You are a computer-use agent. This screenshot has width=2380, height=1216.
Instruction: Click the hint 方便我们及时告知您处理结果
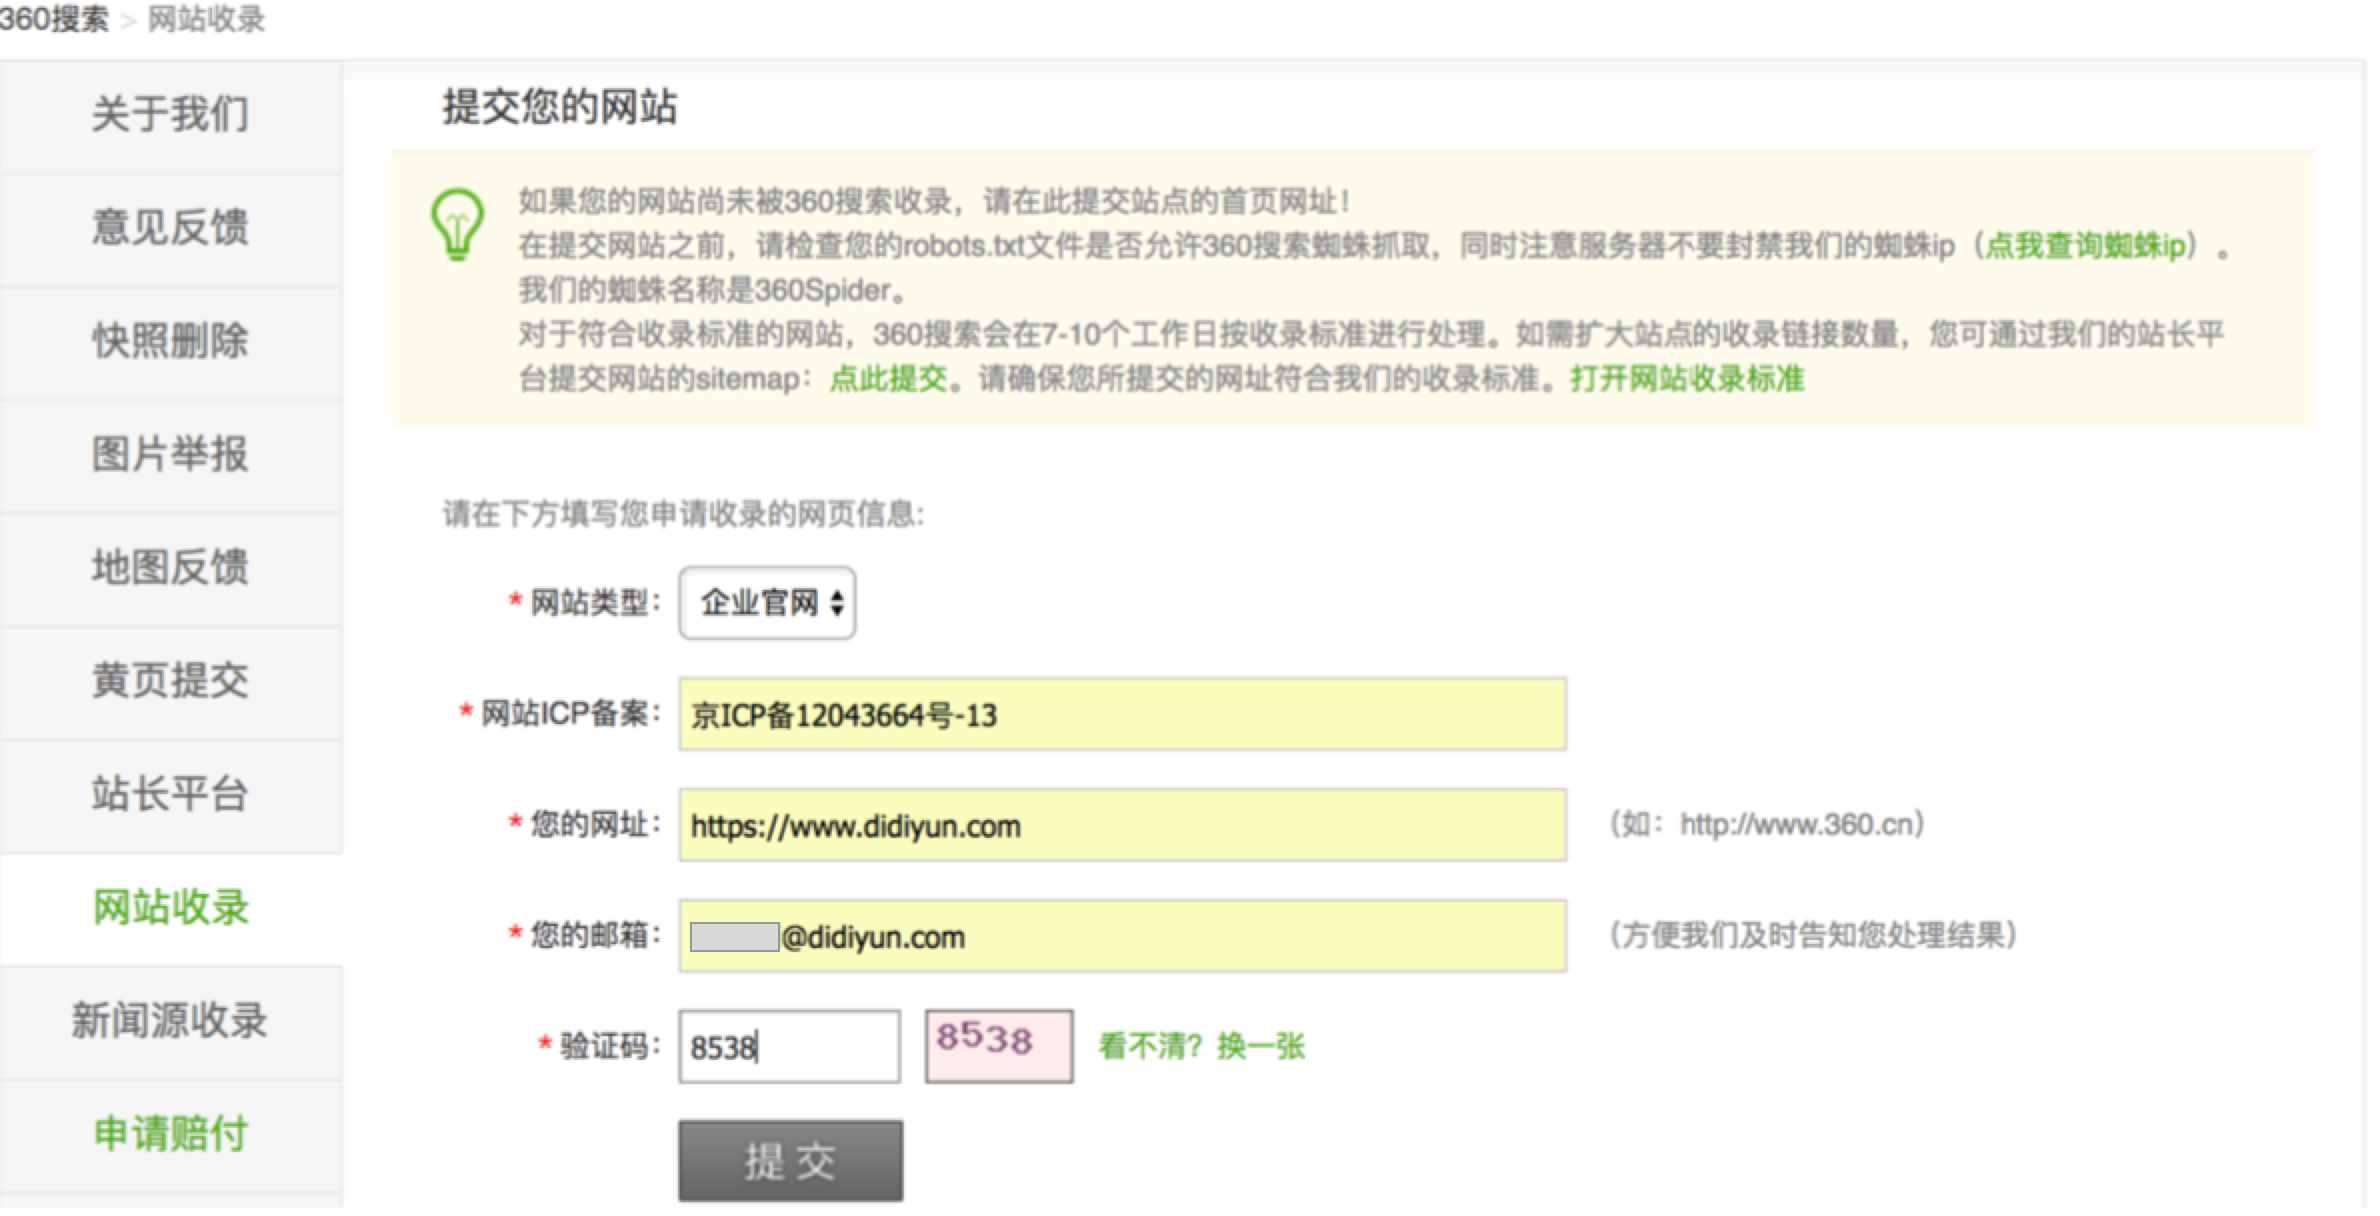tap(1813, 937)
